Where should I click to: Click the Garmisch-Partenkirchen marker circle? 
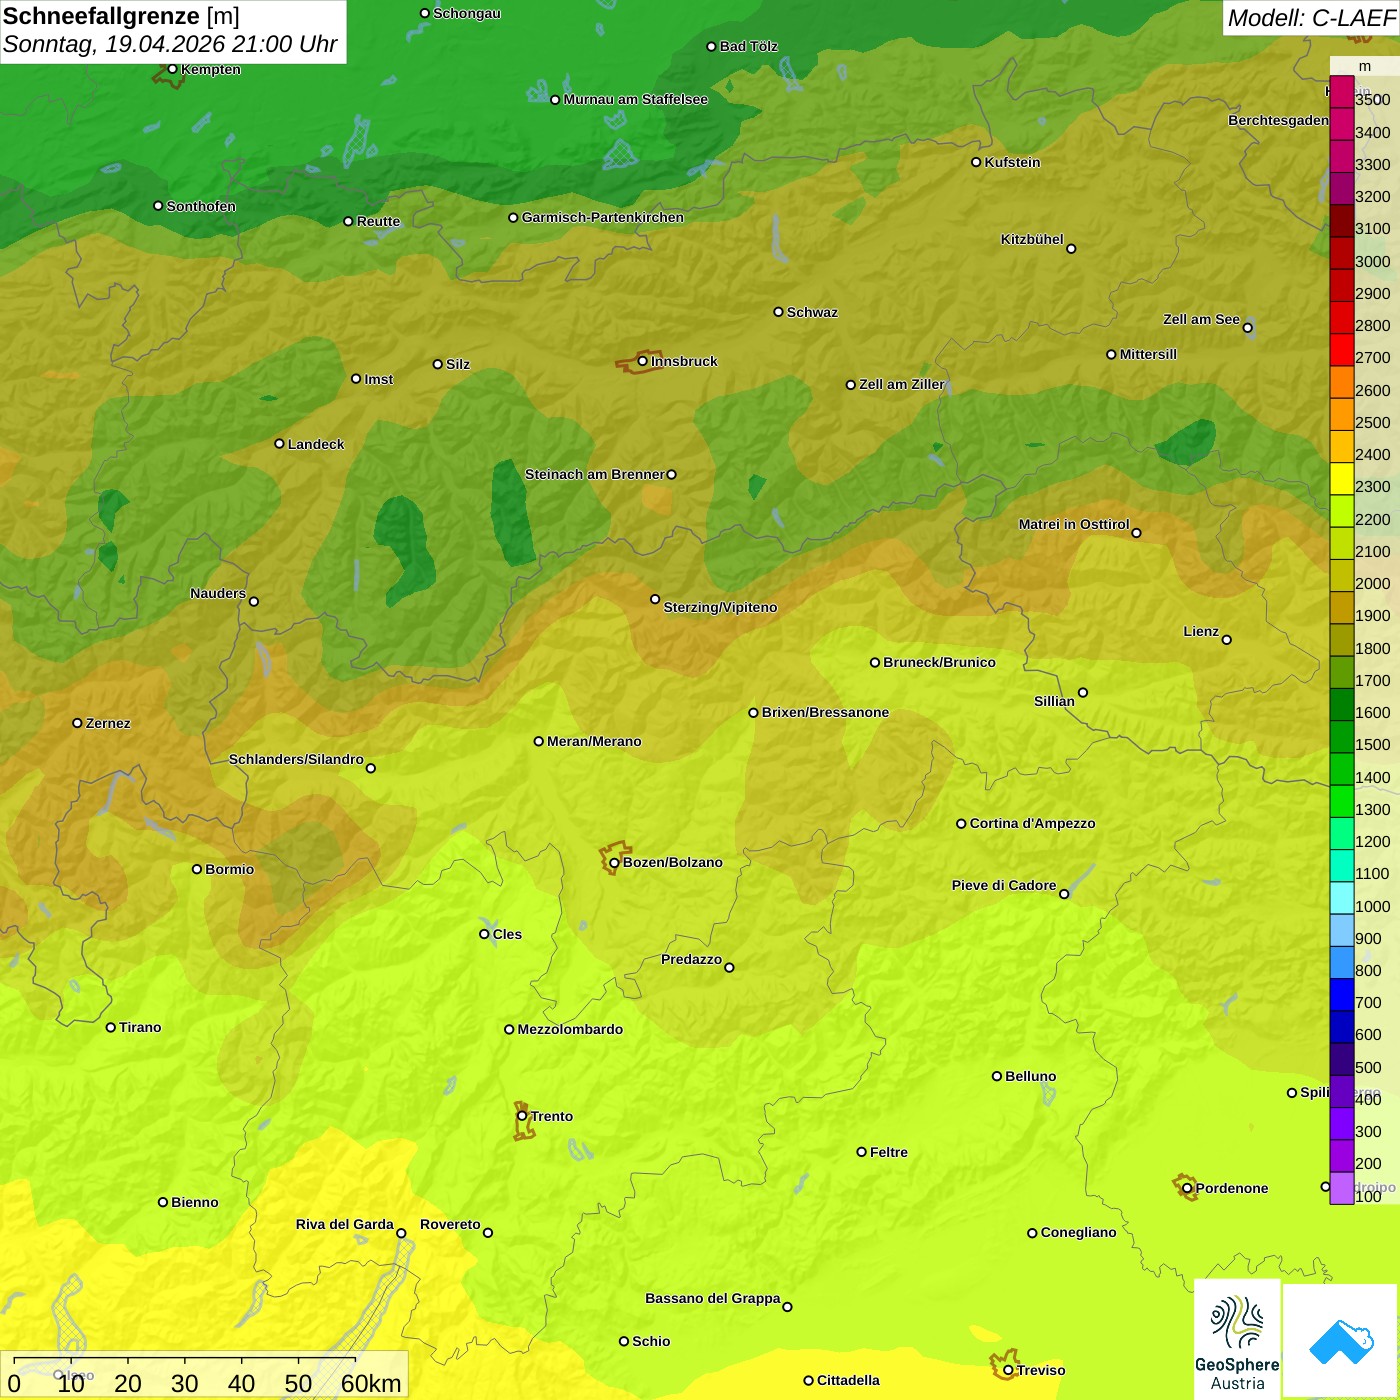513,217
